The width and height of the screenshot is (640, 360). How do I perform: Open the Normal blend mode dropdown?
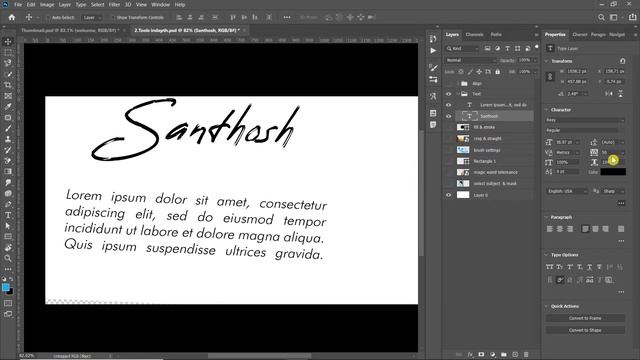coord(471,60)
